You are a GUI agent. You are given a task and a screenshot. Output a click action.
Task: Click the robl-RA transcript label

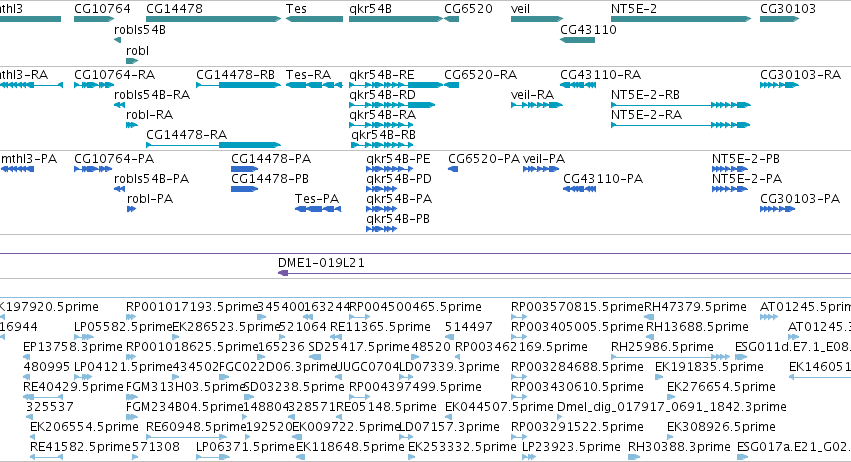pyautogui.click(x=149, y=115)
